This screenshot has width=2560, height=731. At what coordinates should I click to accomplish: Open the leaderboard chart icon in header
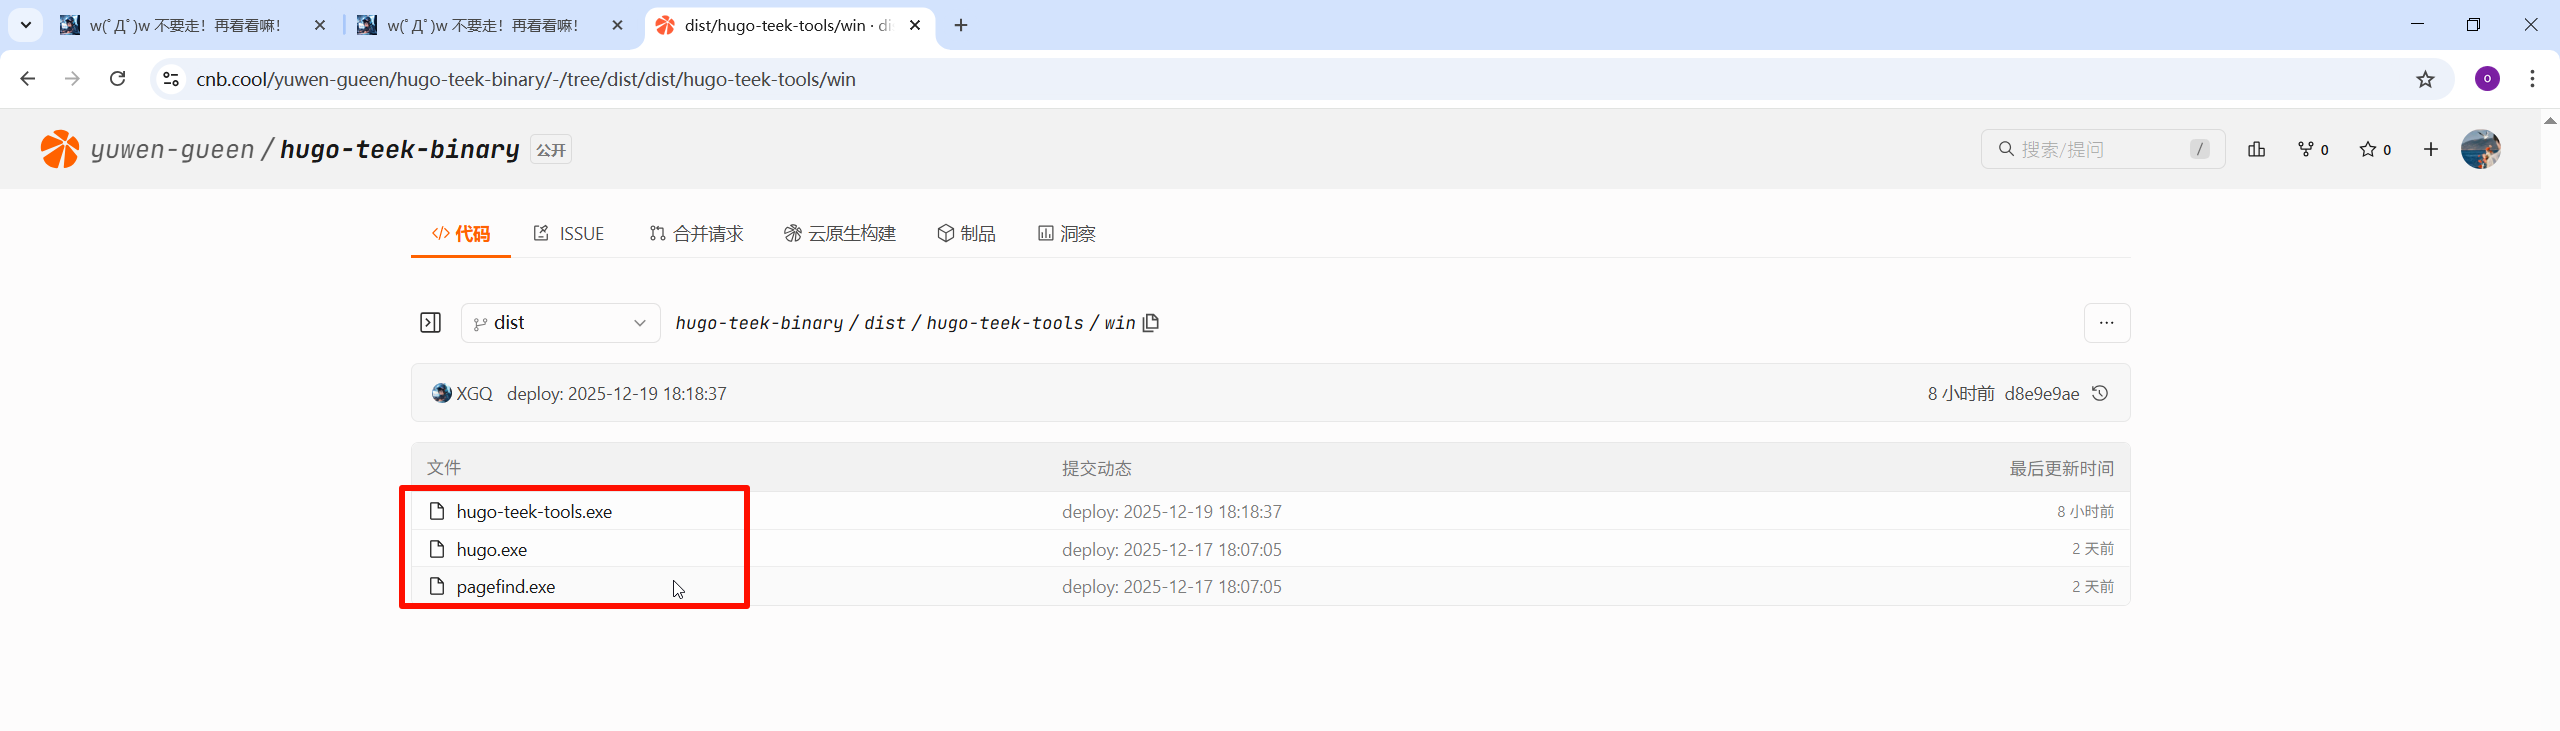coord(2257,149)
